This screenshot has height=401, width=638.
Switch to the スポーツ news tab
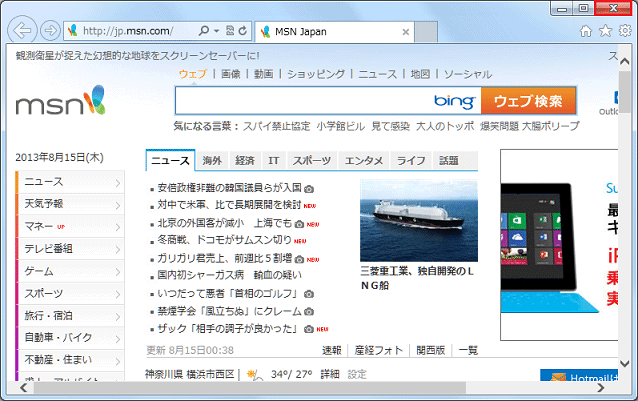(312, 161)
